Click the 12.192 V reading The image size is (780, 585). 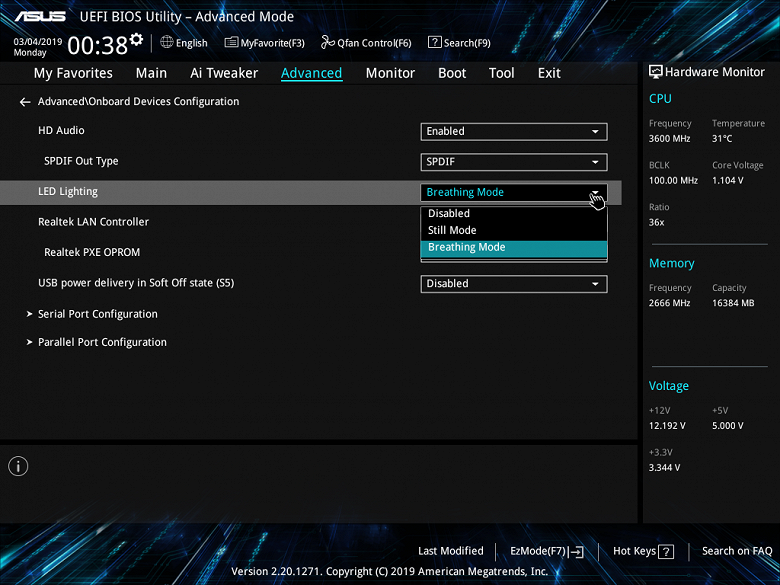667,426
